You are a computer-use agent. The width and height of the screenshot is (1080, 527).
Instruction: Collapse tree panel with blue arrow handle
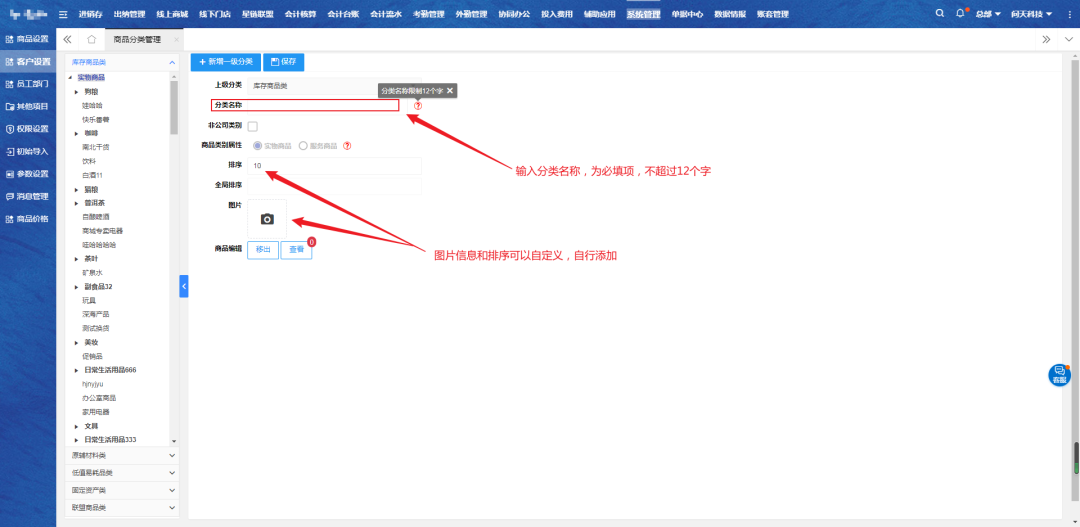pos(184,286)
